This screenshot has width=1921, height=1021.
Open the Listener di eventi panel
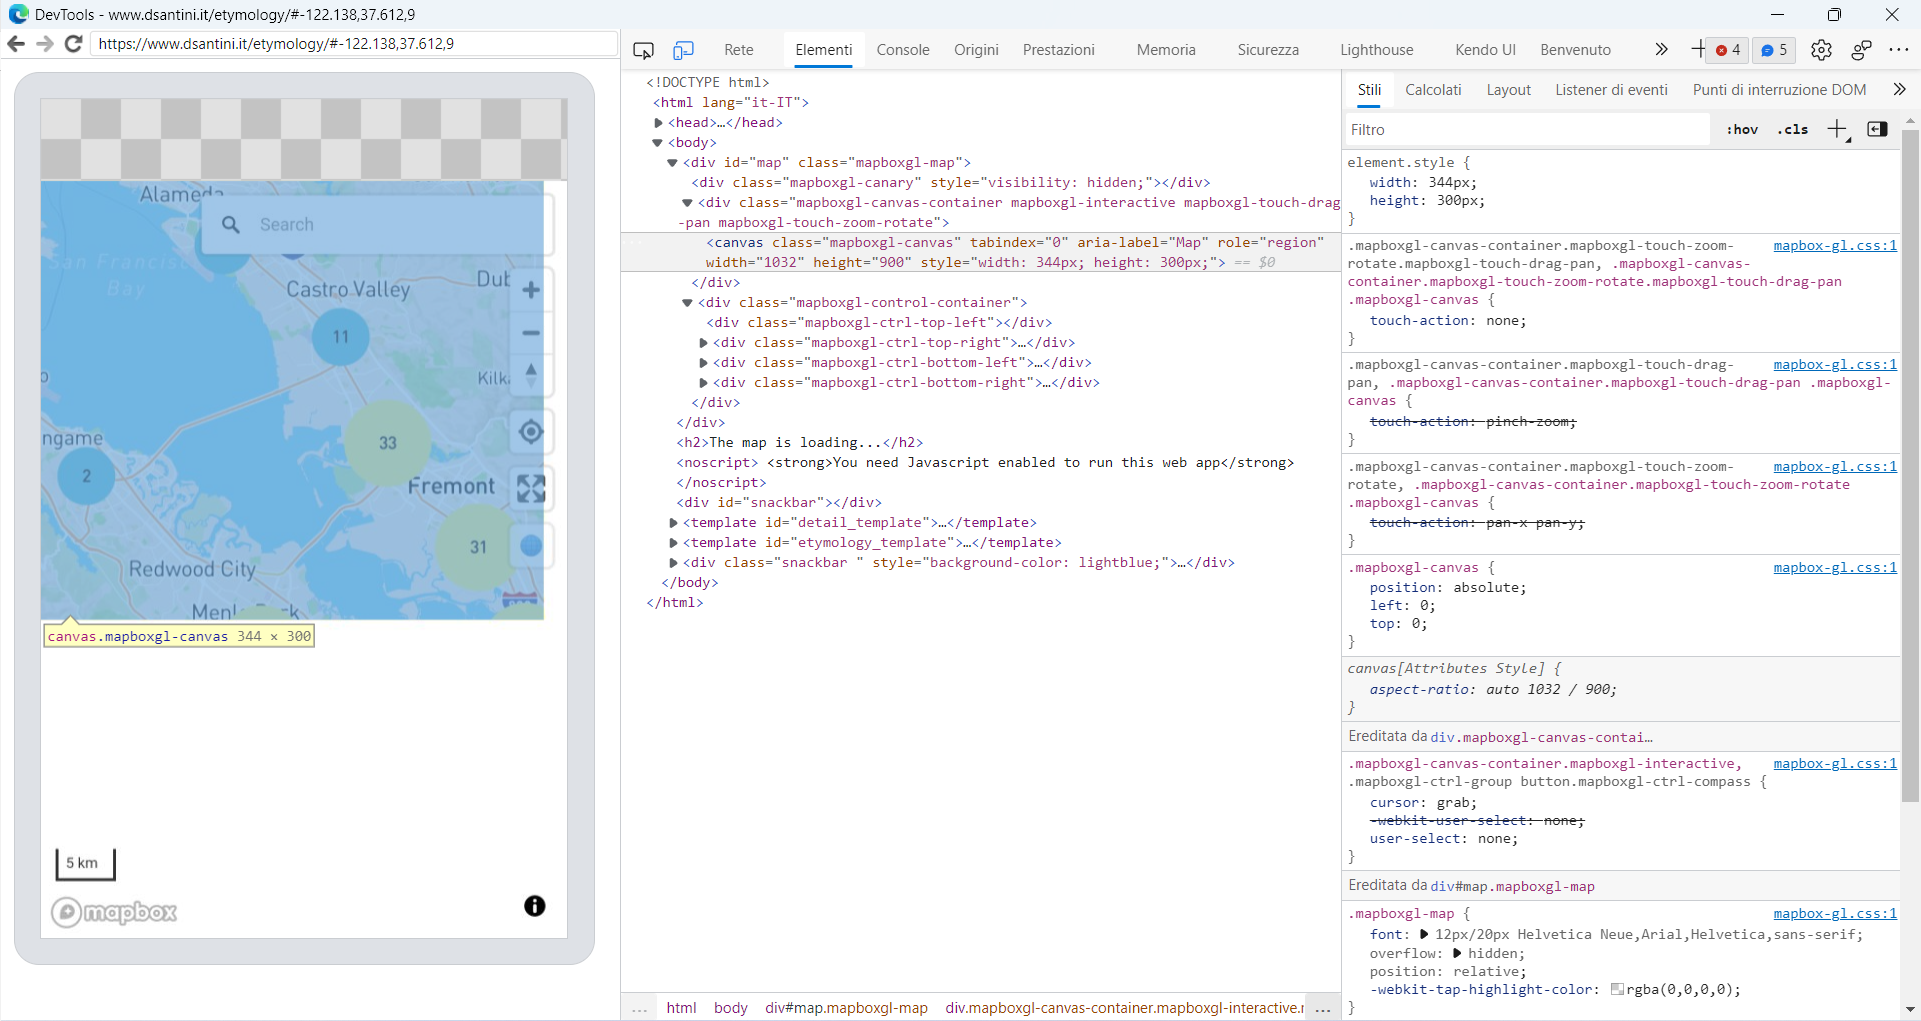pos(1611,89)
